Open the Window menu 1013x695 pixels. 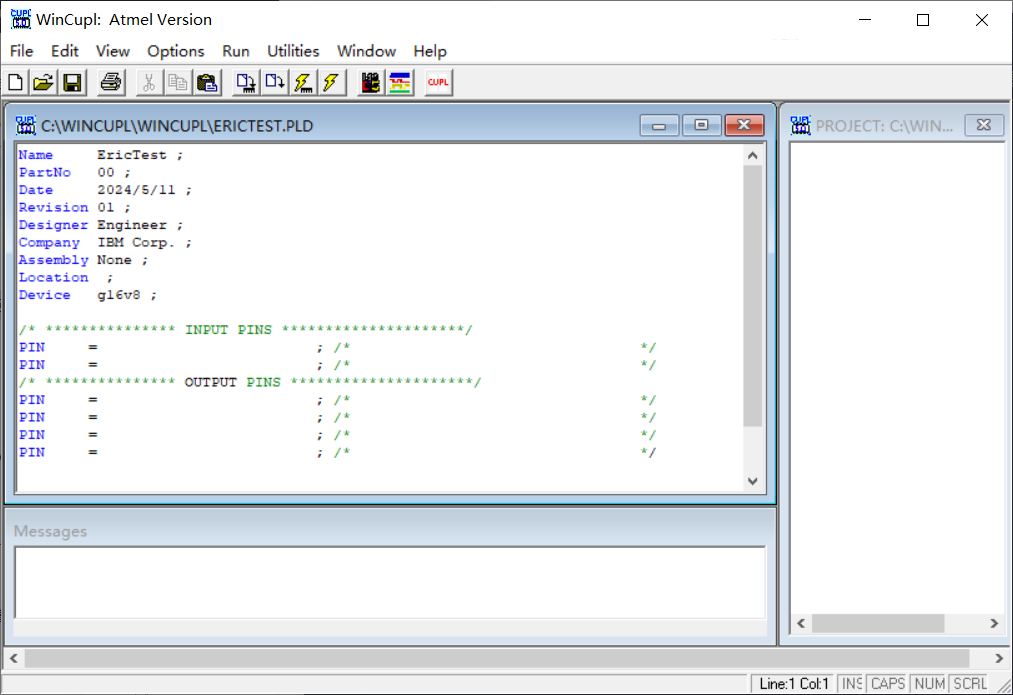[366, 51]
